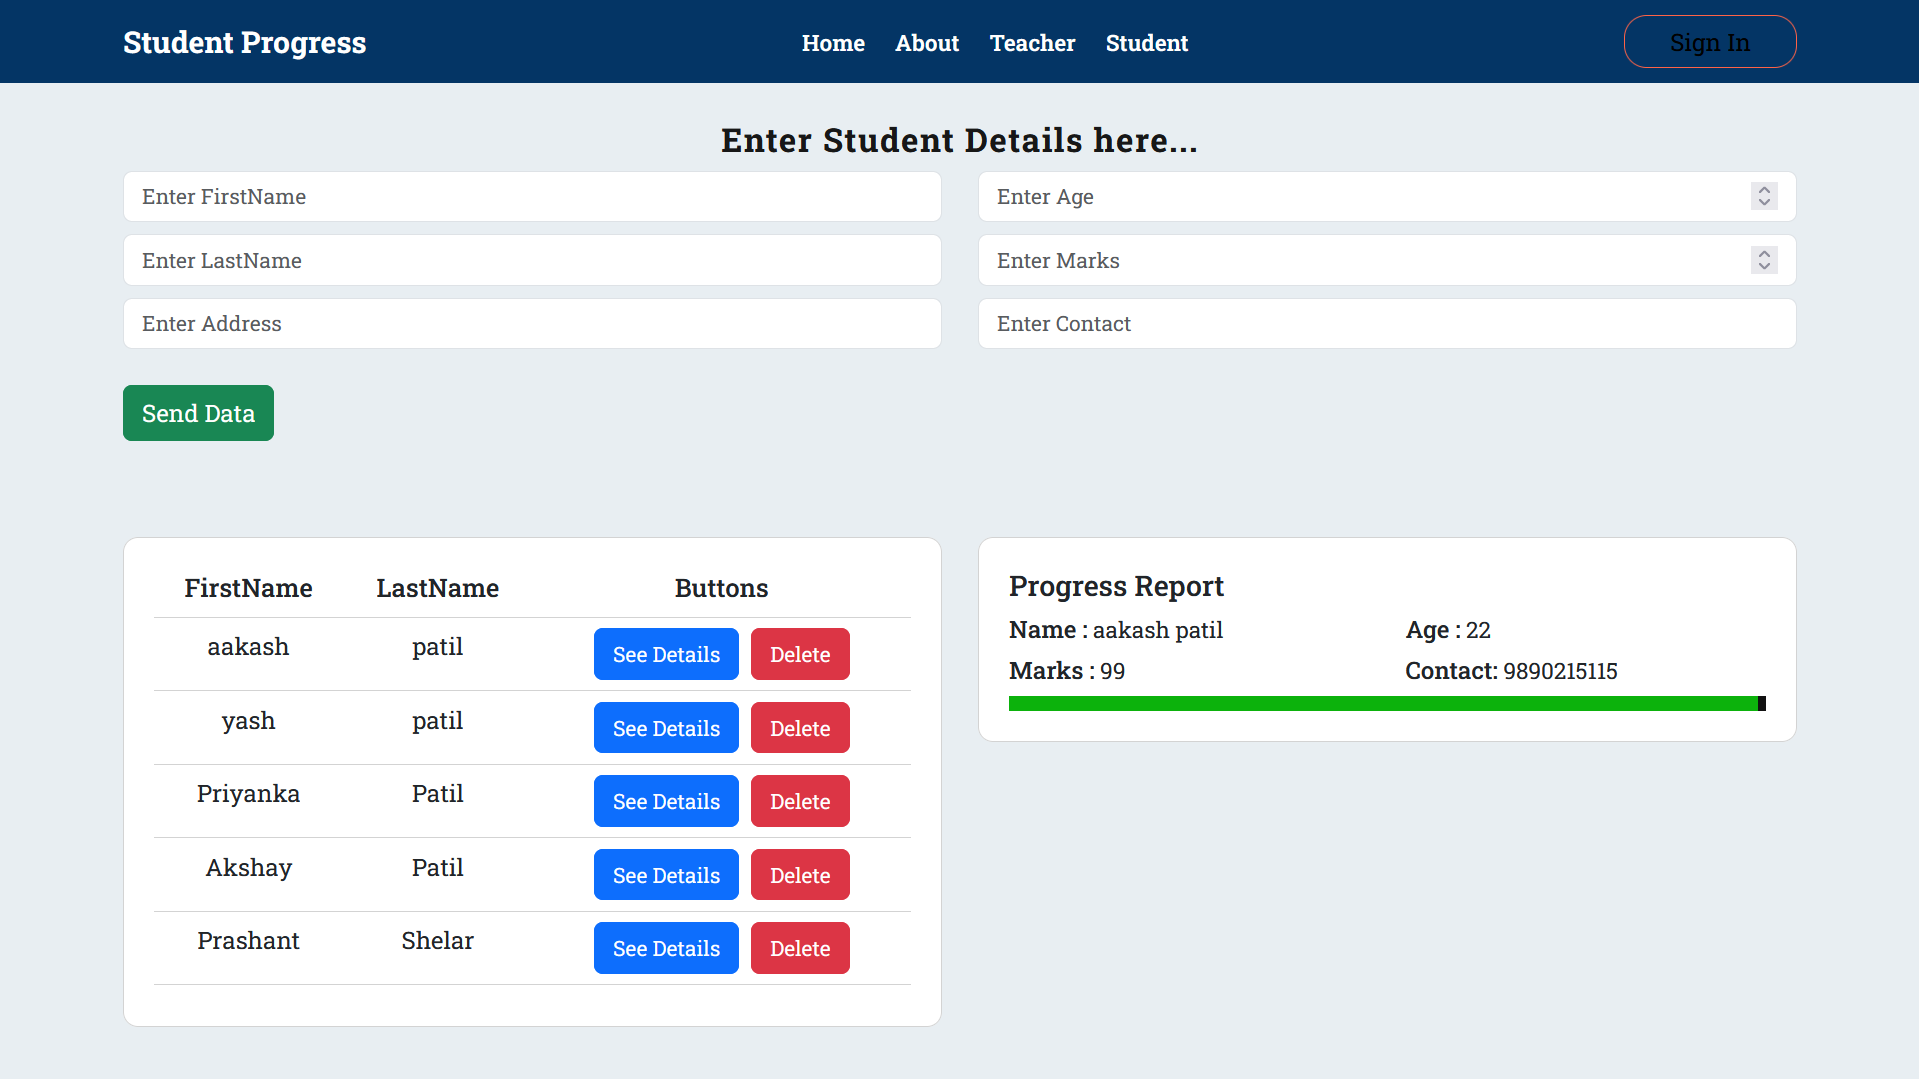This screenshot has width=1919, height=1079.
Task: Go to the Student page
Action: tap(1147, 43)
